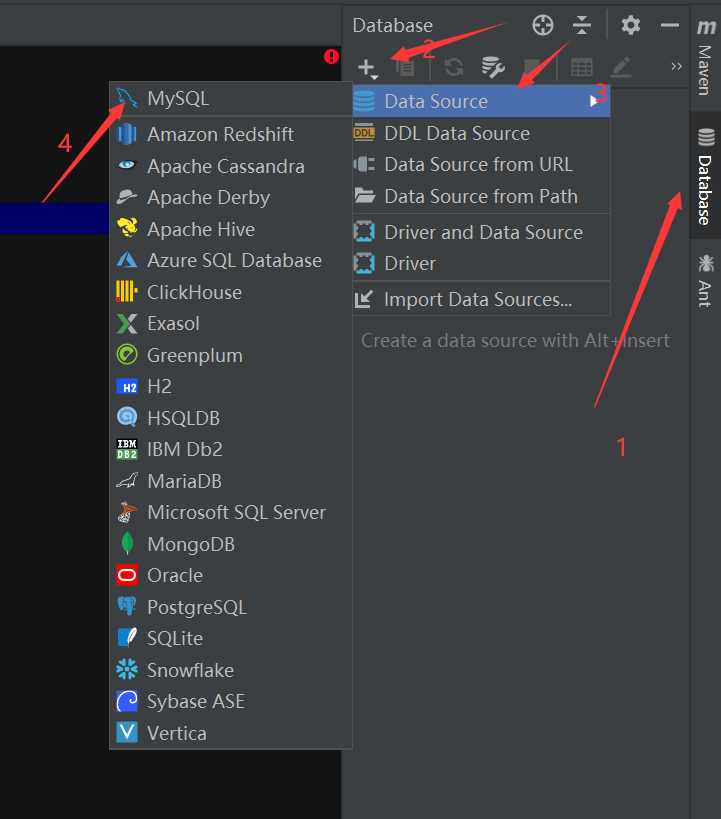Select MongoDB

point(231,544)
